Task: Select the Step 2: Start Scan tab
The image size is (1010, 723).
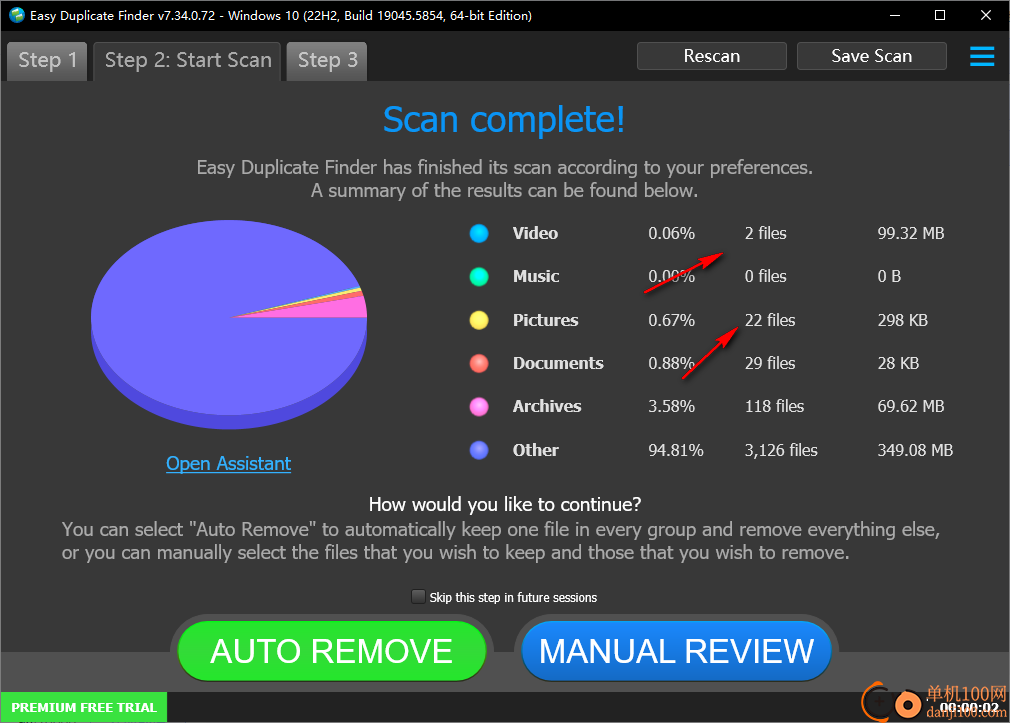Action: click(x=187, y=61)
